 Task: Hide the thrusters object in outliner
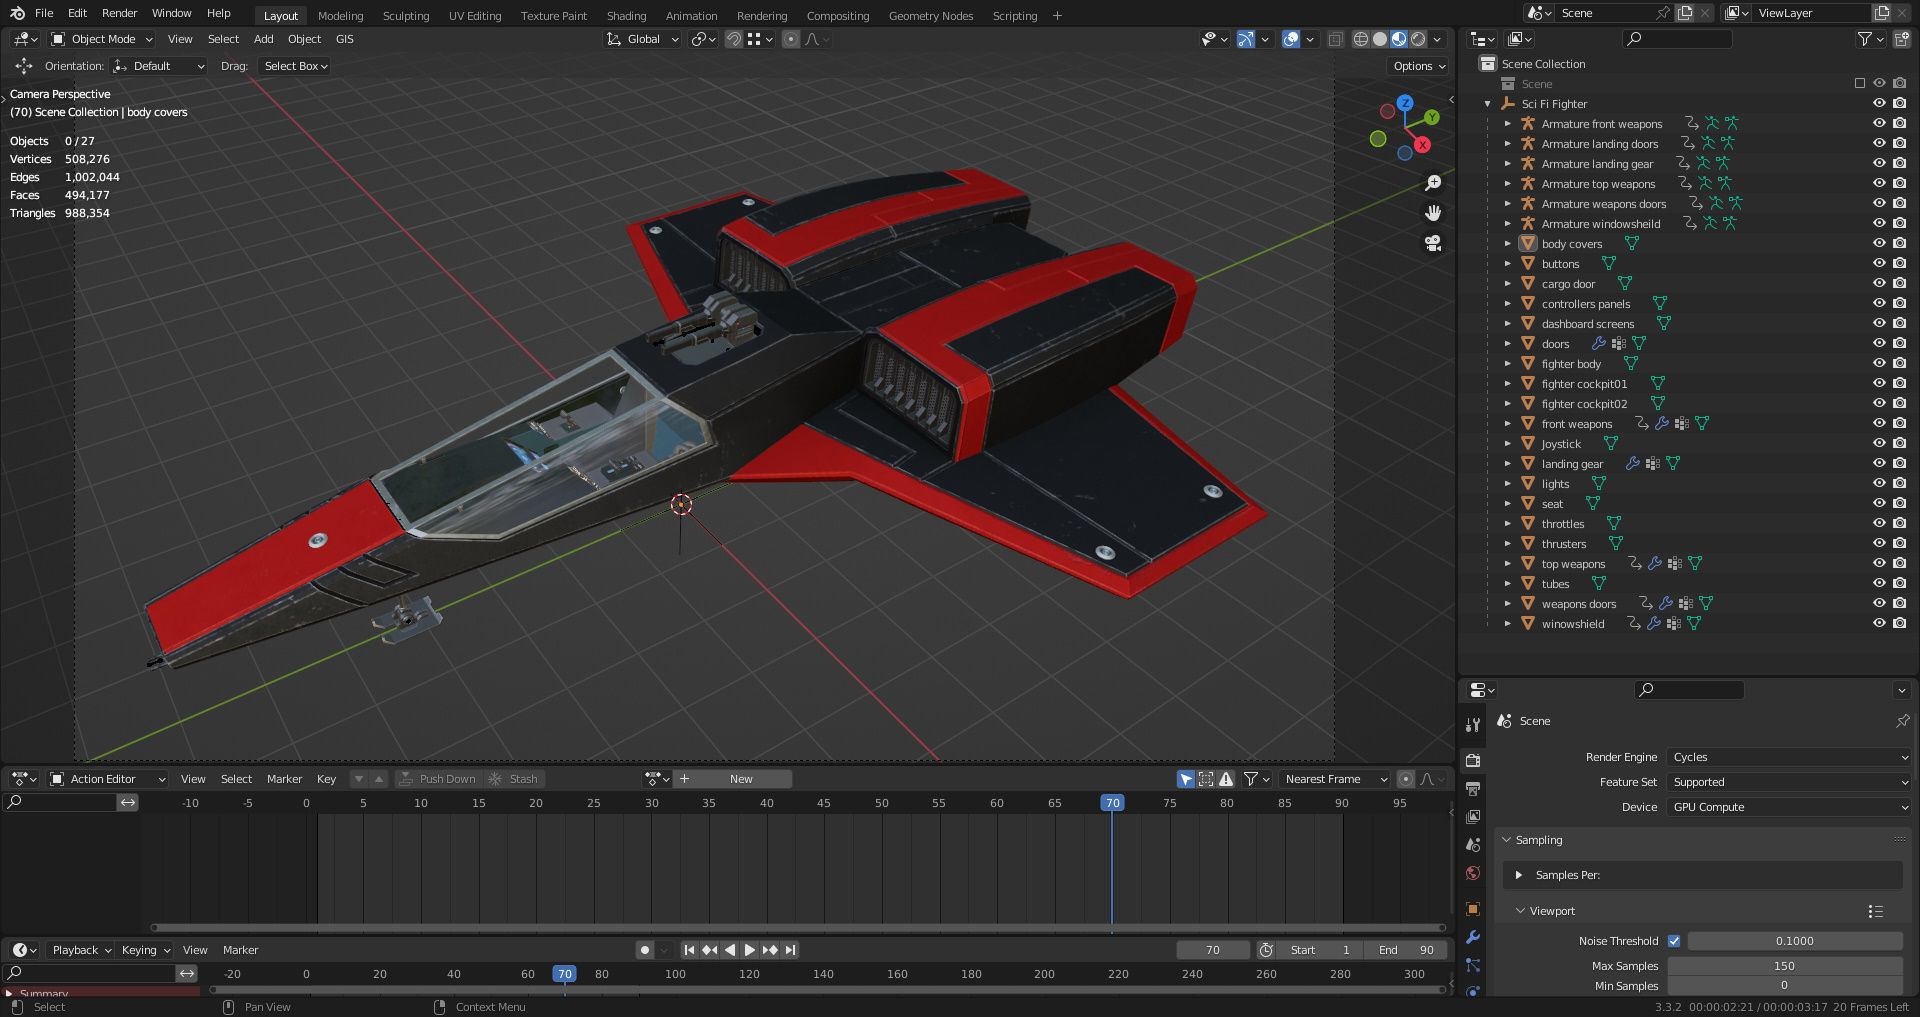1879,543
